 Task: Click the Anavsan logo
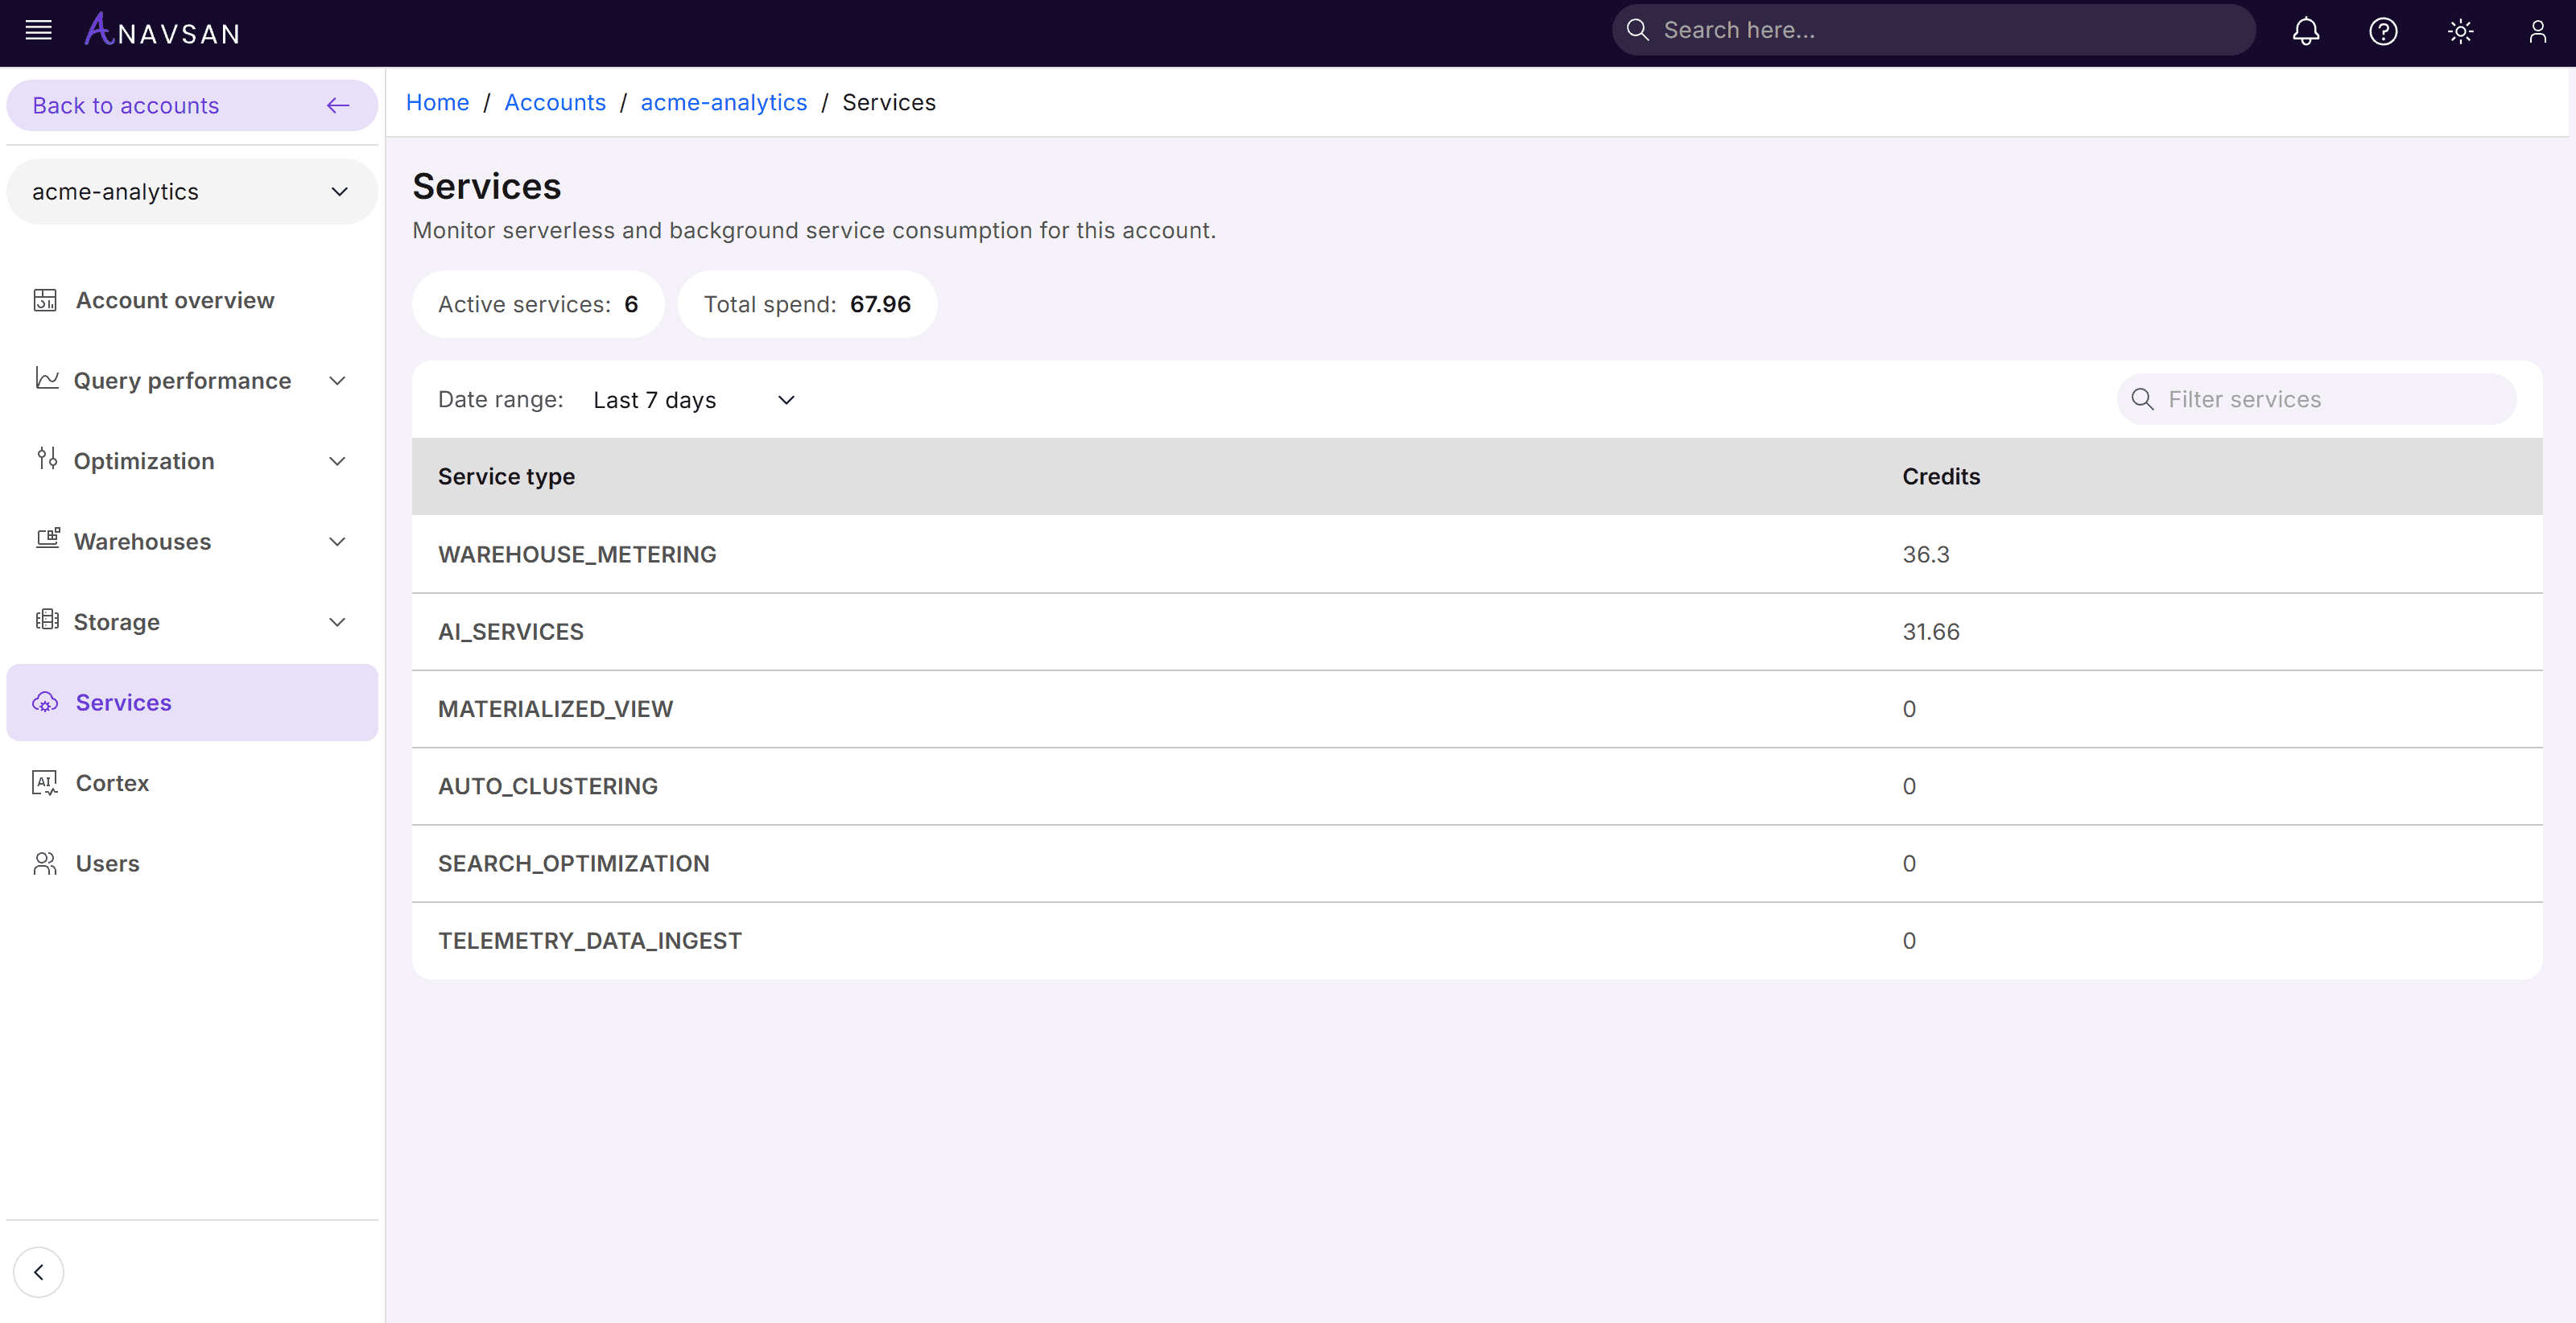coord(163,31)
